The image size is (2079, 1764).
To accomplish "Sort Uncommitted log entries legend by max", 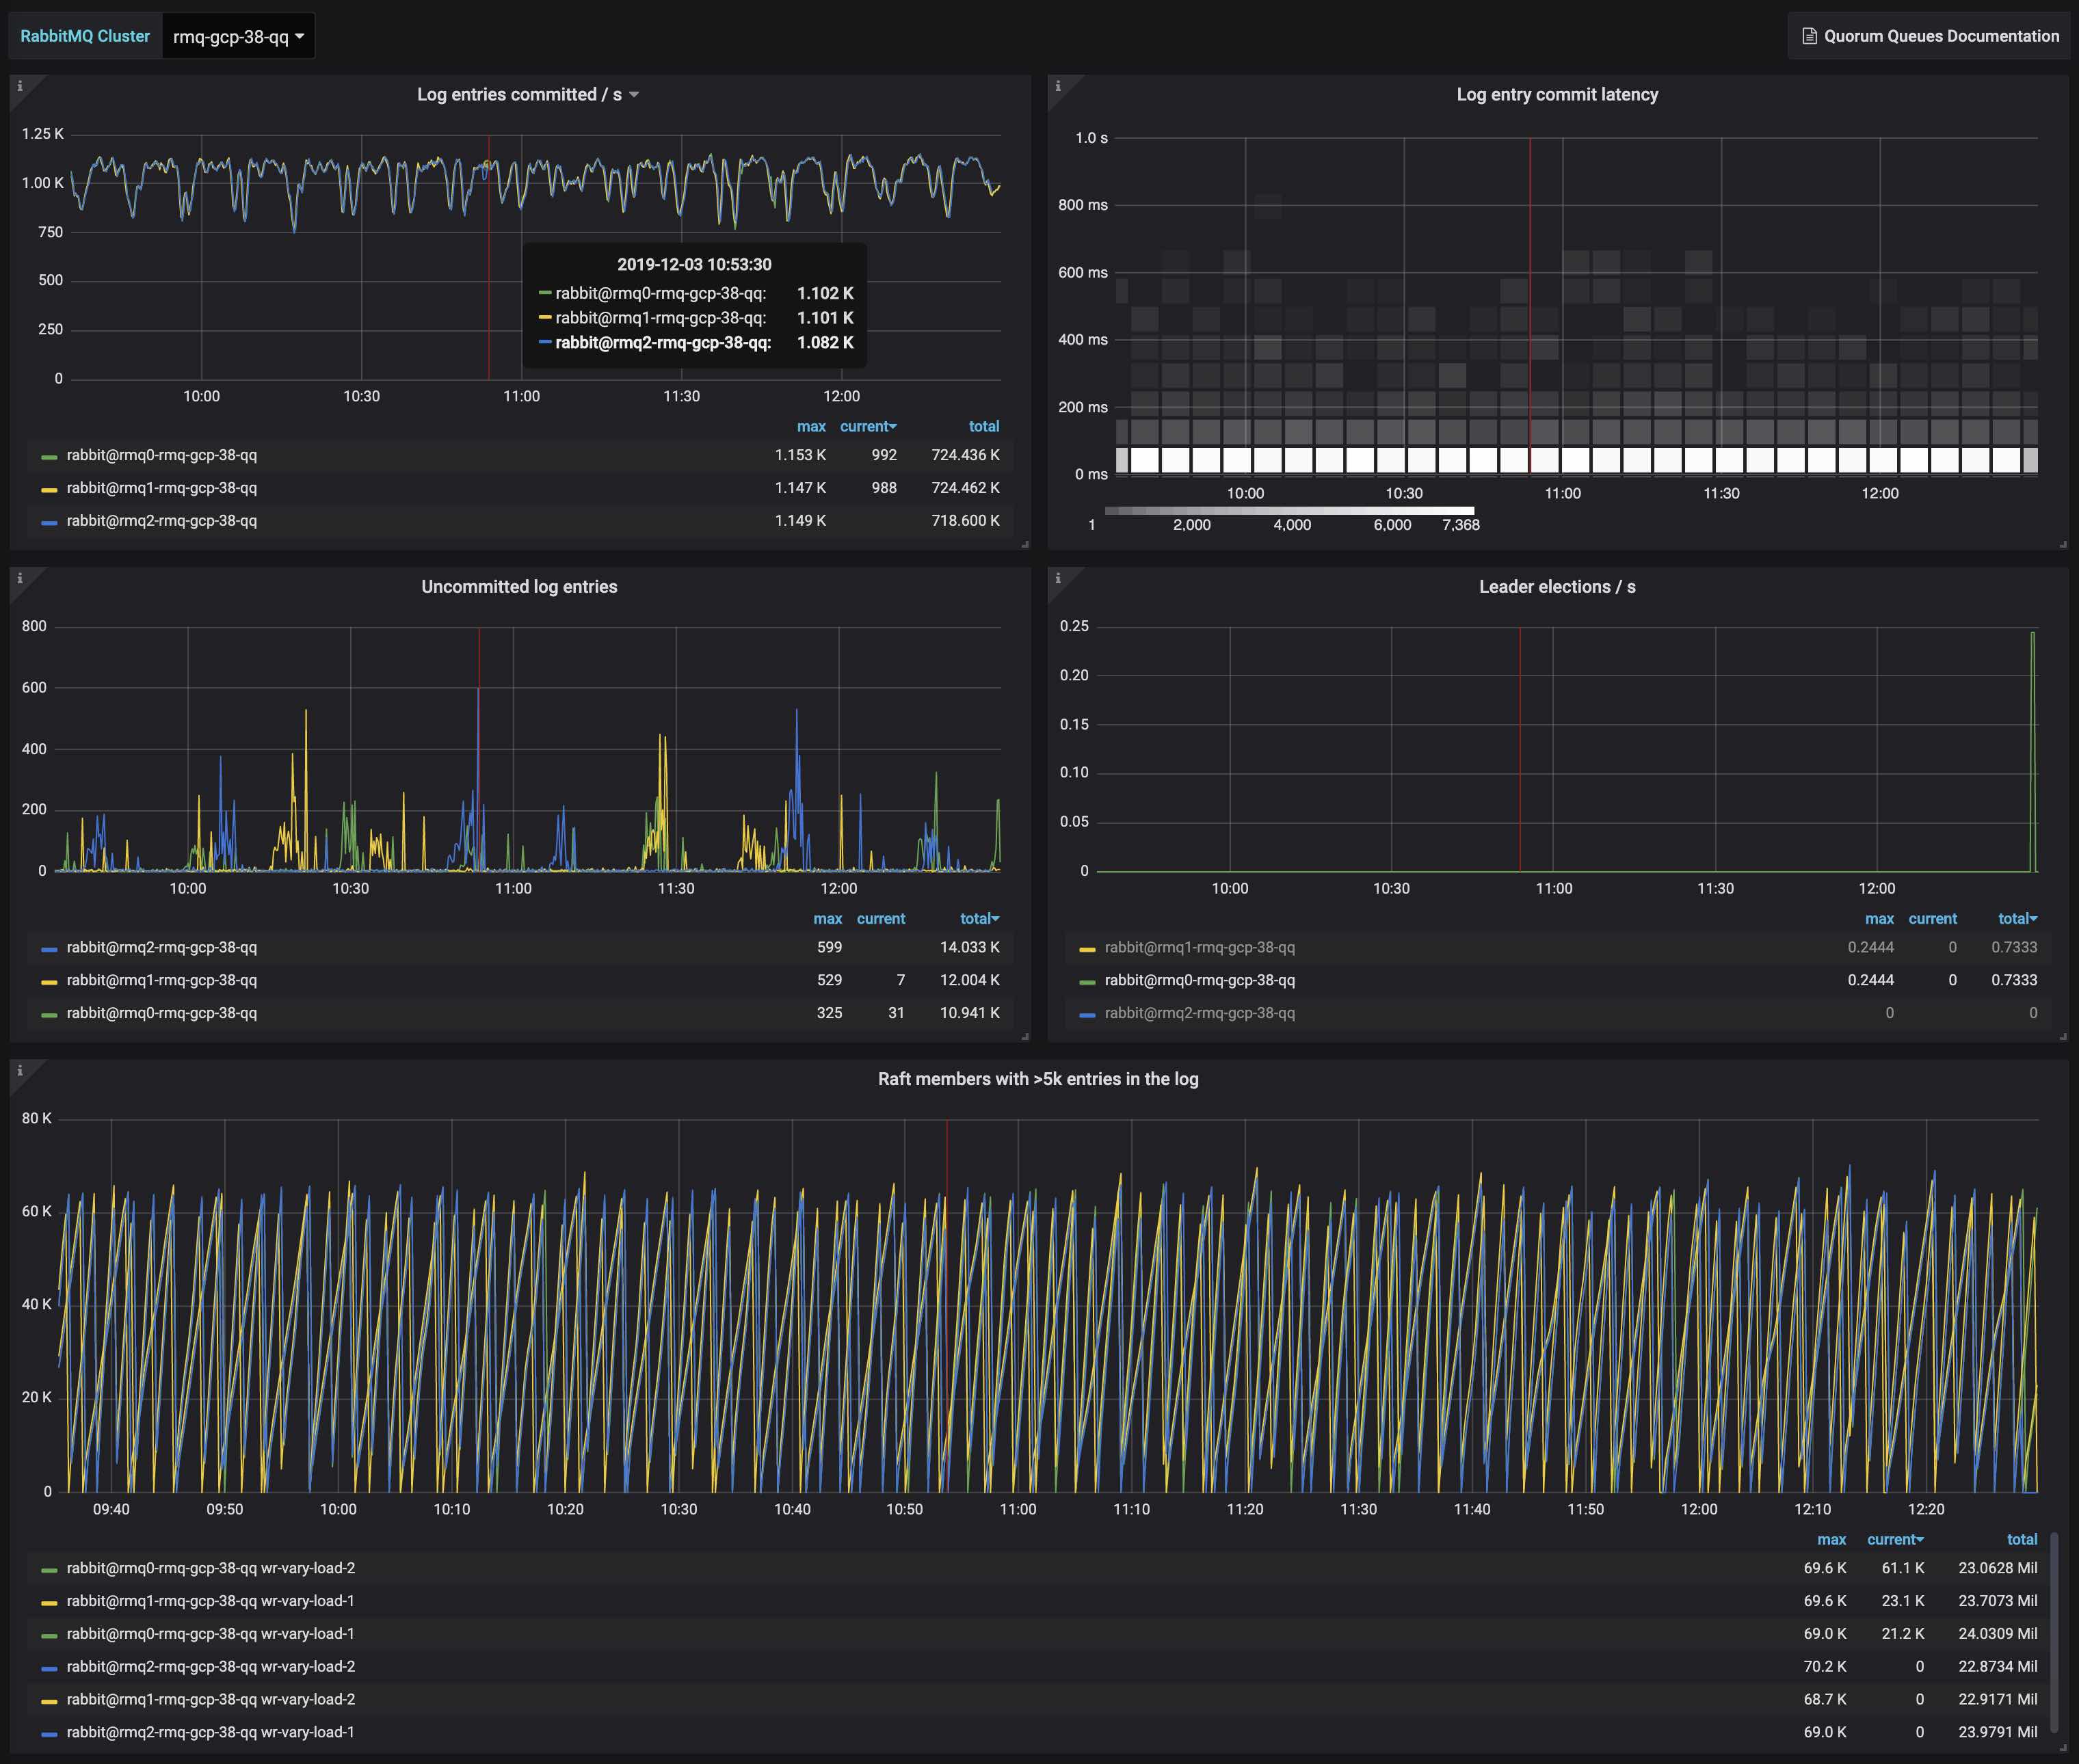I will coord(827,918).
